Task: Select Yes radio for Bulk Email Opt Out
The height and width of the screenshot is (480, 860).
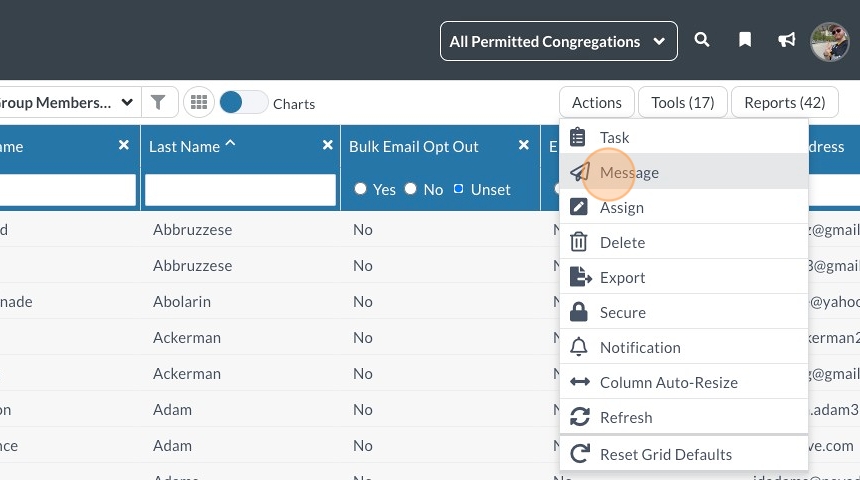Action: pos(361,189)
